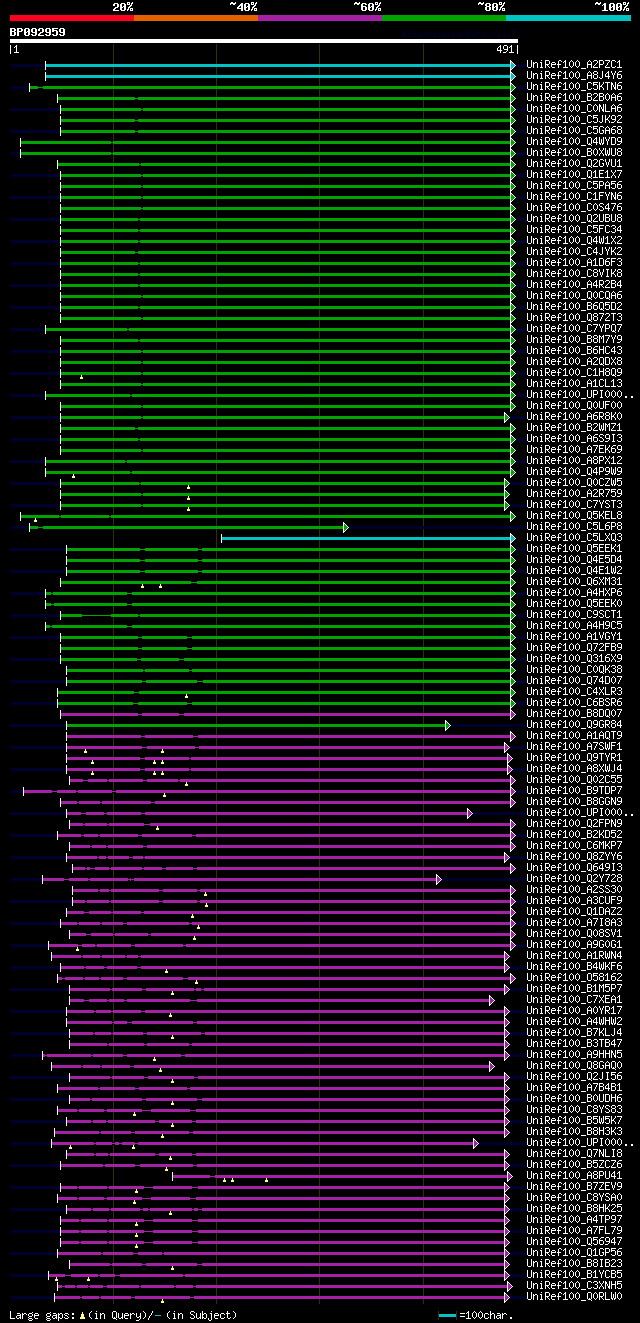640x1323 pixels.
Task: Select the UniRef100_Q2FPN9 label
Action: click(x=574, y=823)
